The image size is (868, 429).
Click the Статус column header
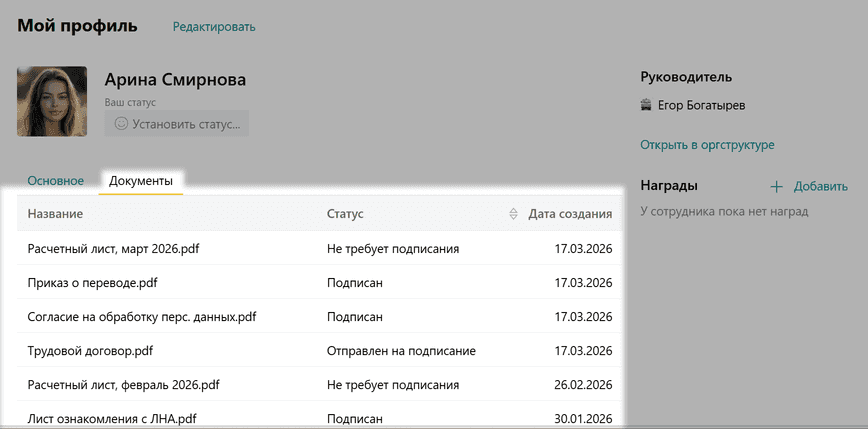[345, 214]
